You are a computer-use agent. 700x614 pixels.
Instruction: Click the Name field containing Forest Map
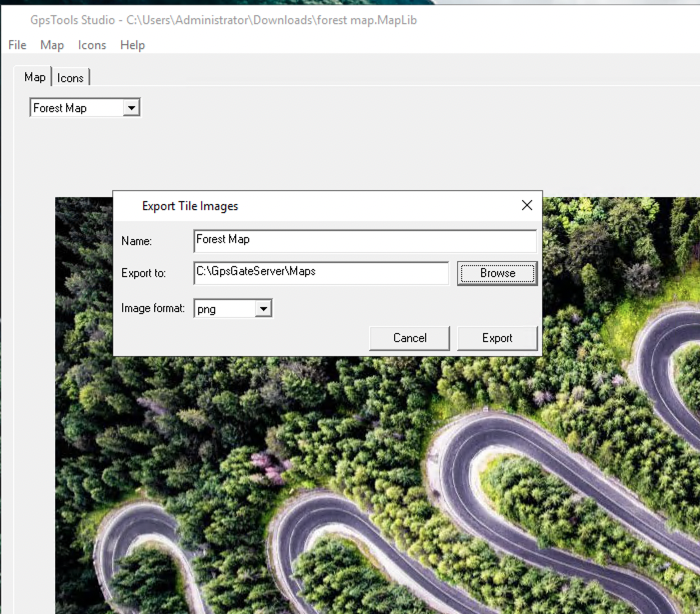click(365, 241)
